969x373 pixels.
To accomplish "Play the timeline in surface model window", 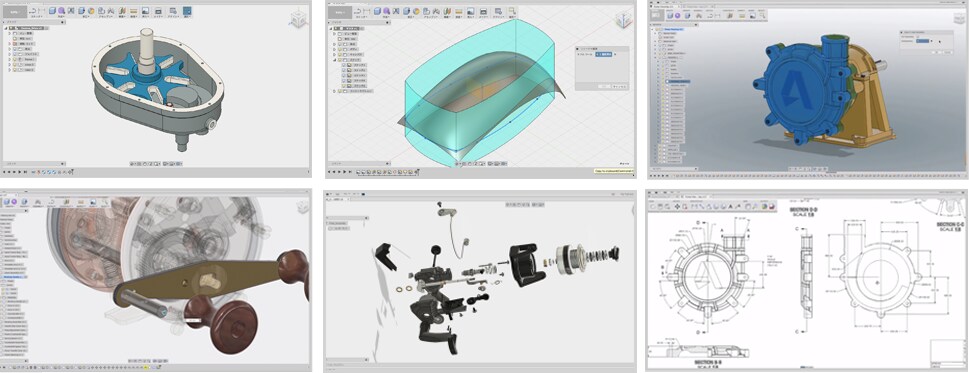I will [344, 172].
